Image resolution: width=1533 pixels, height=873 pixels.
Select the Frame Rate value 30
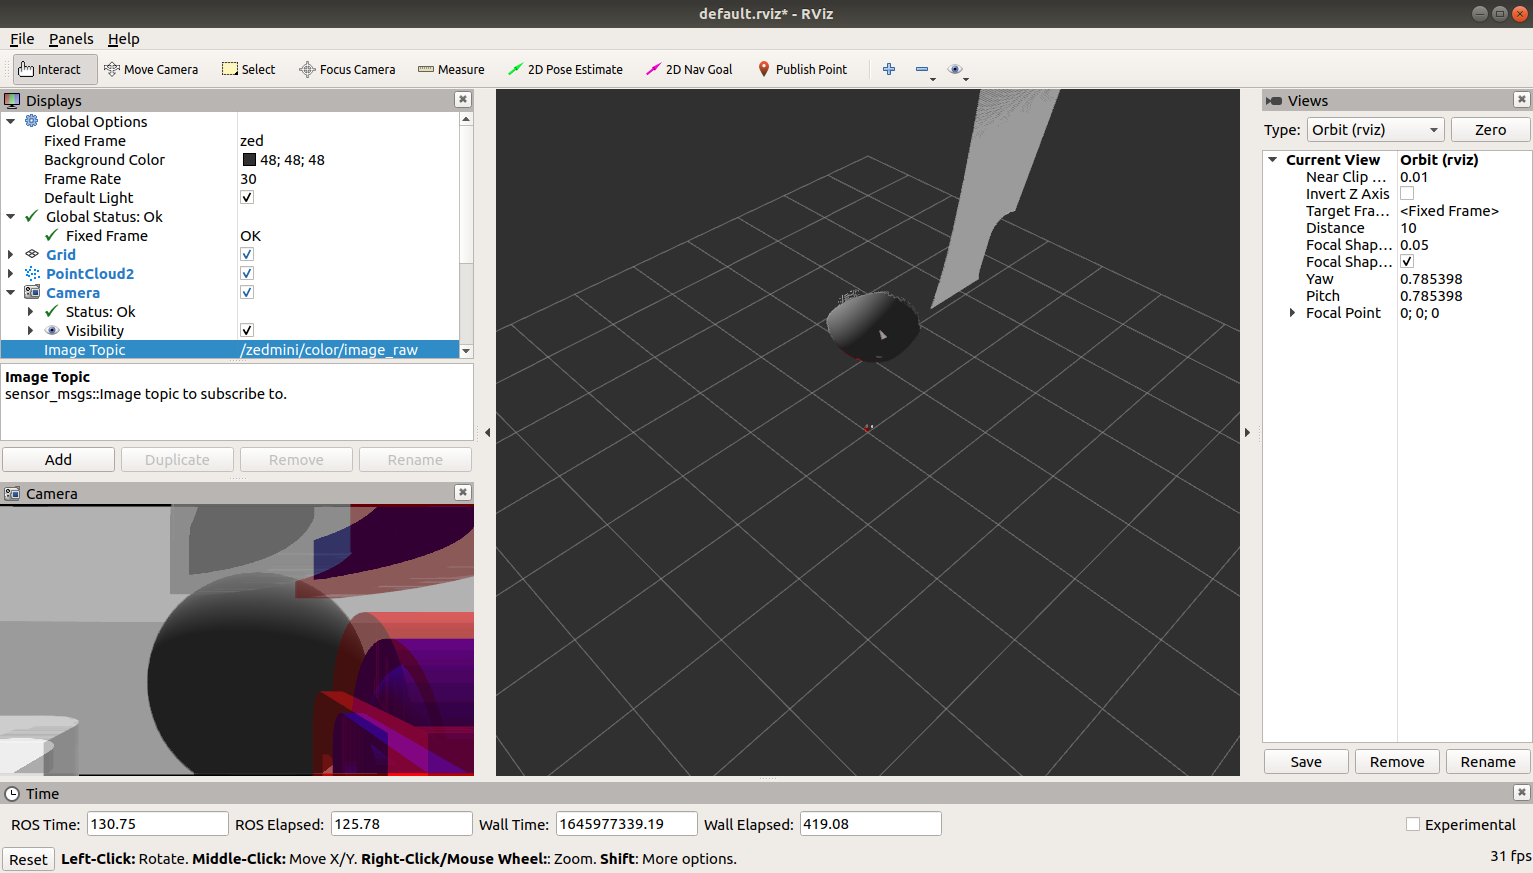[x=248, y=178]
